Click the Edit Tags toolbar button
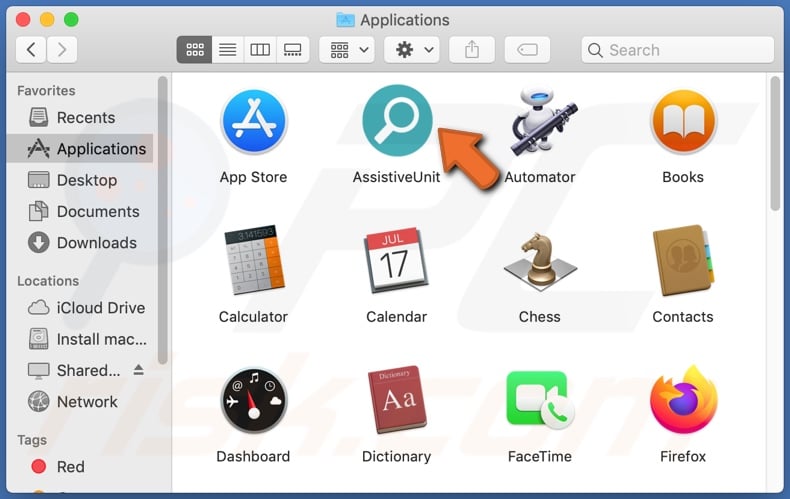Screen dimensions: 790x499 coord(527,50)
